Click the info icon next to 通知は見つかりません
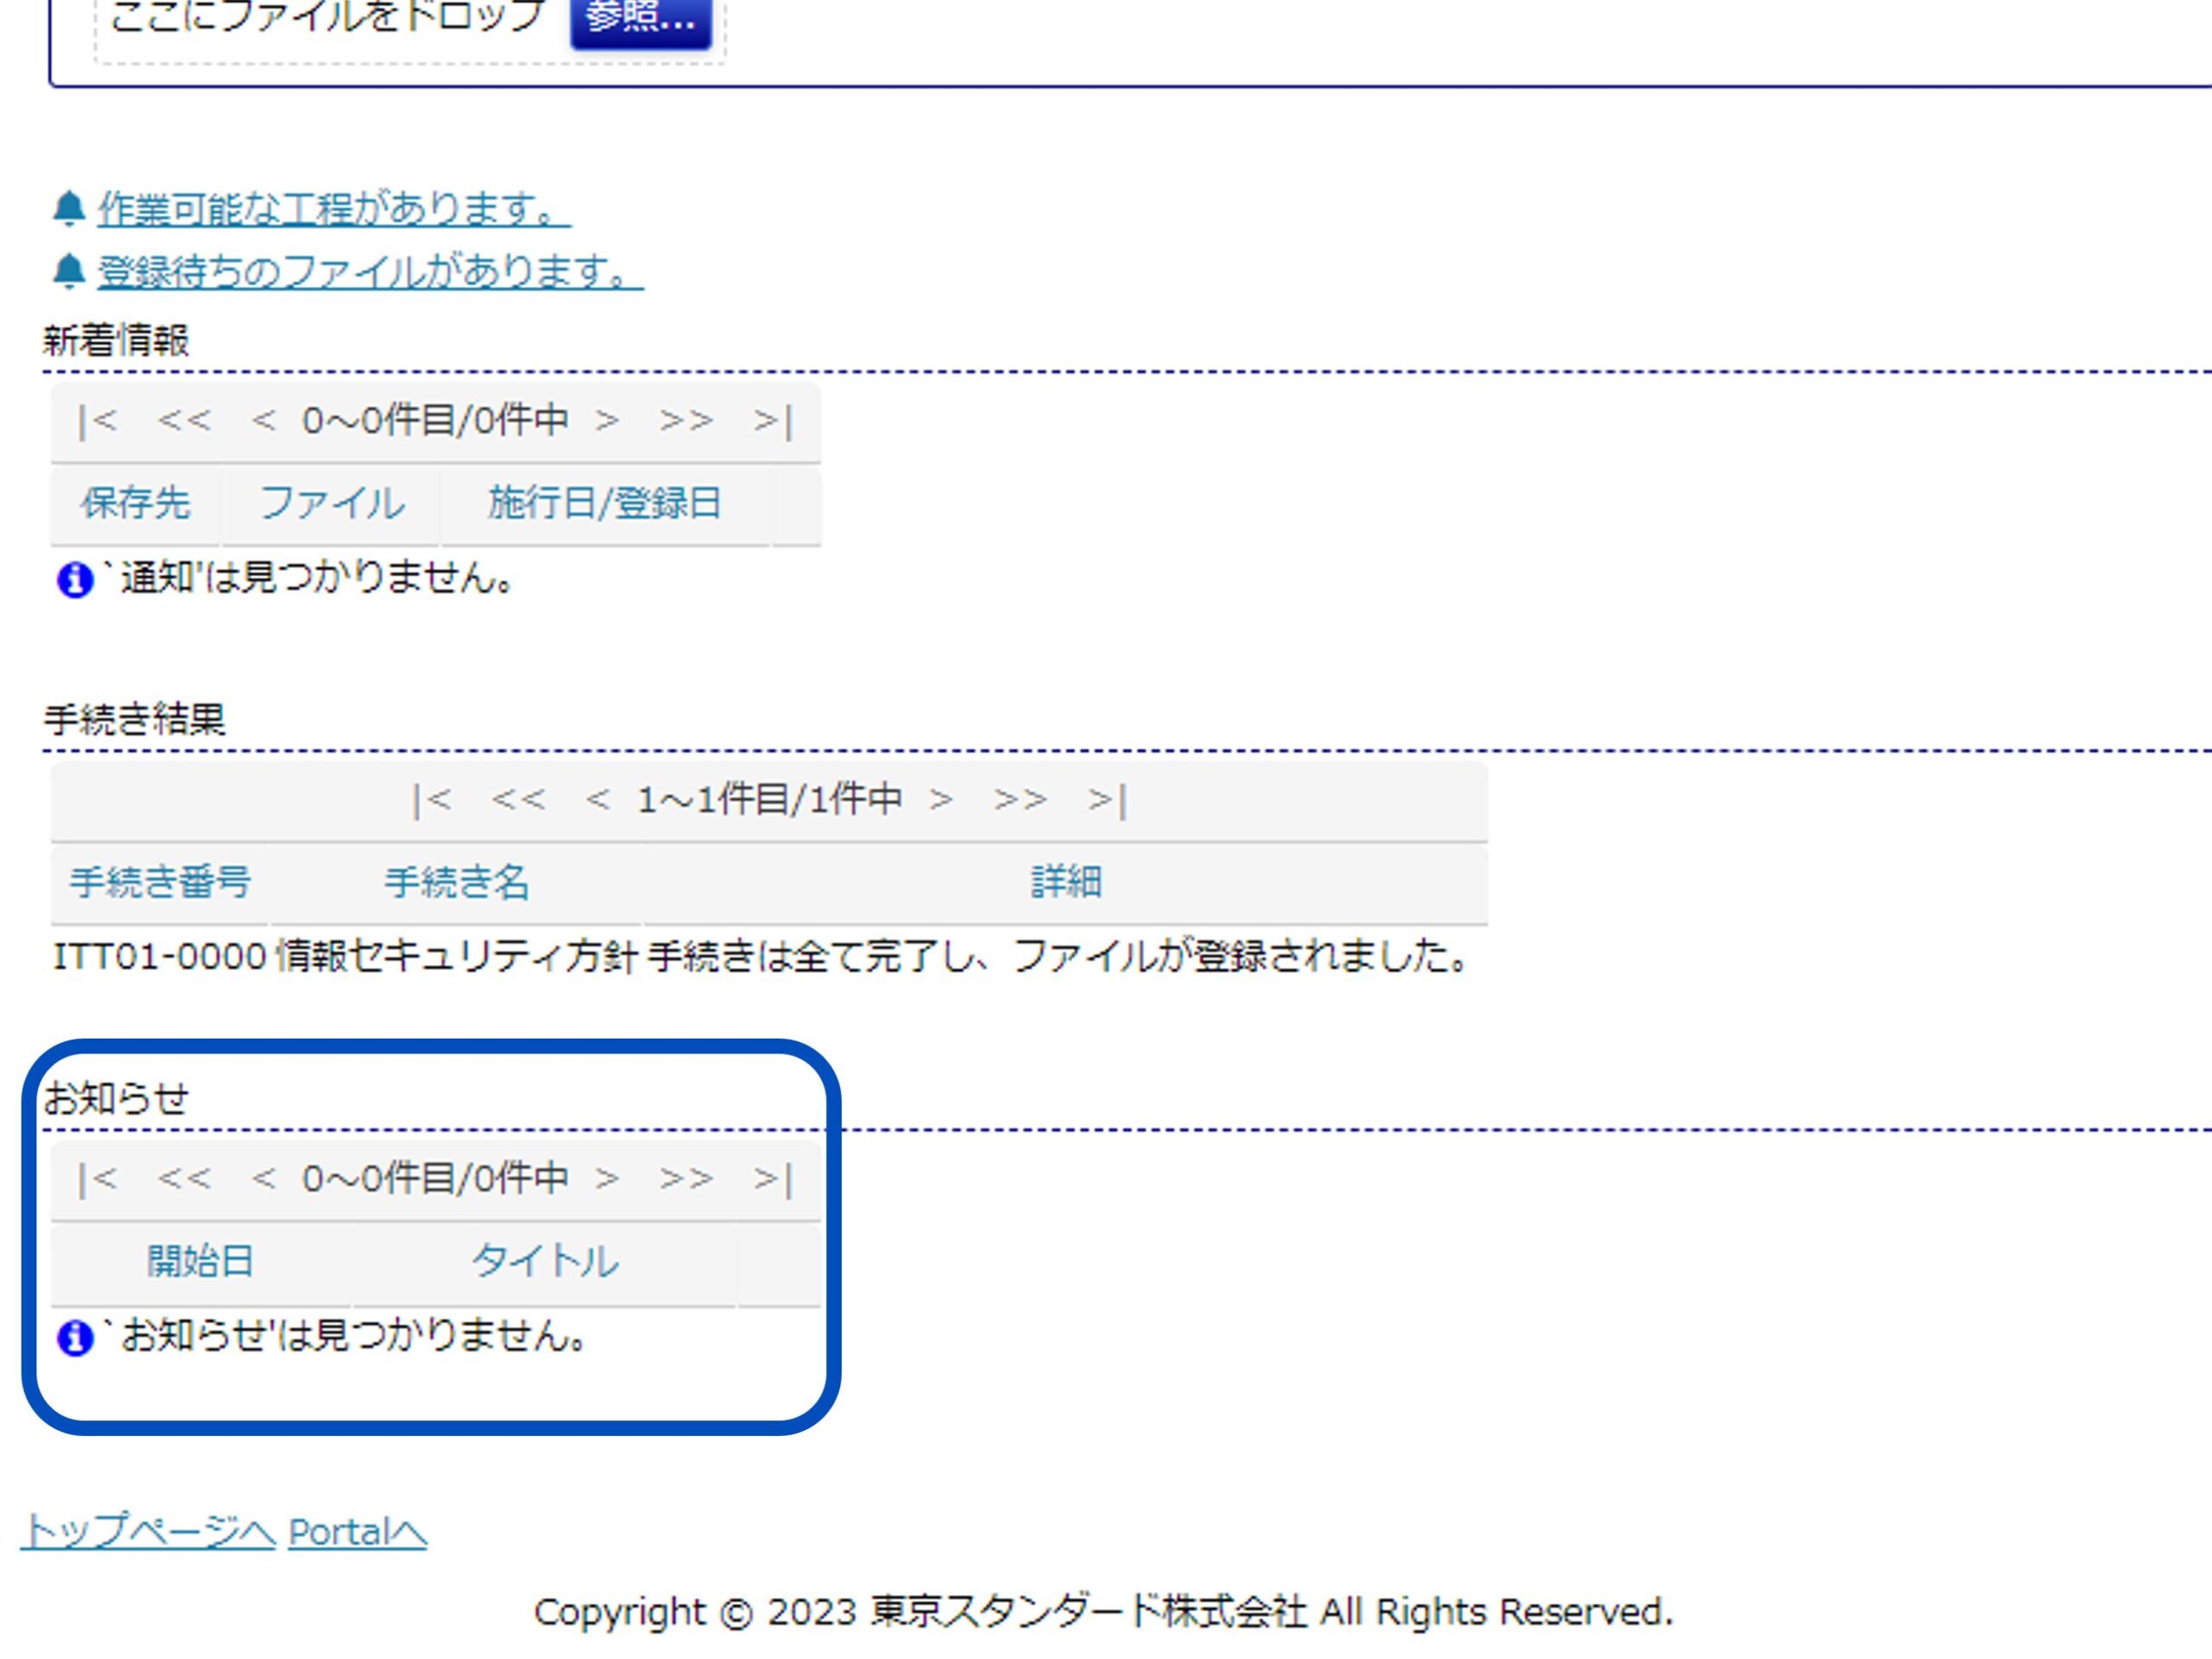 [74, 580]
